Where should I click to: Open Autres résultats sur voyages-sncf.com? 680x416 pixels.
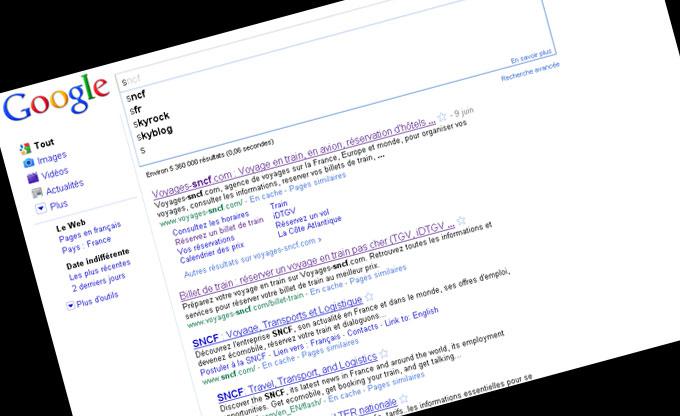(x=253, y=259)
